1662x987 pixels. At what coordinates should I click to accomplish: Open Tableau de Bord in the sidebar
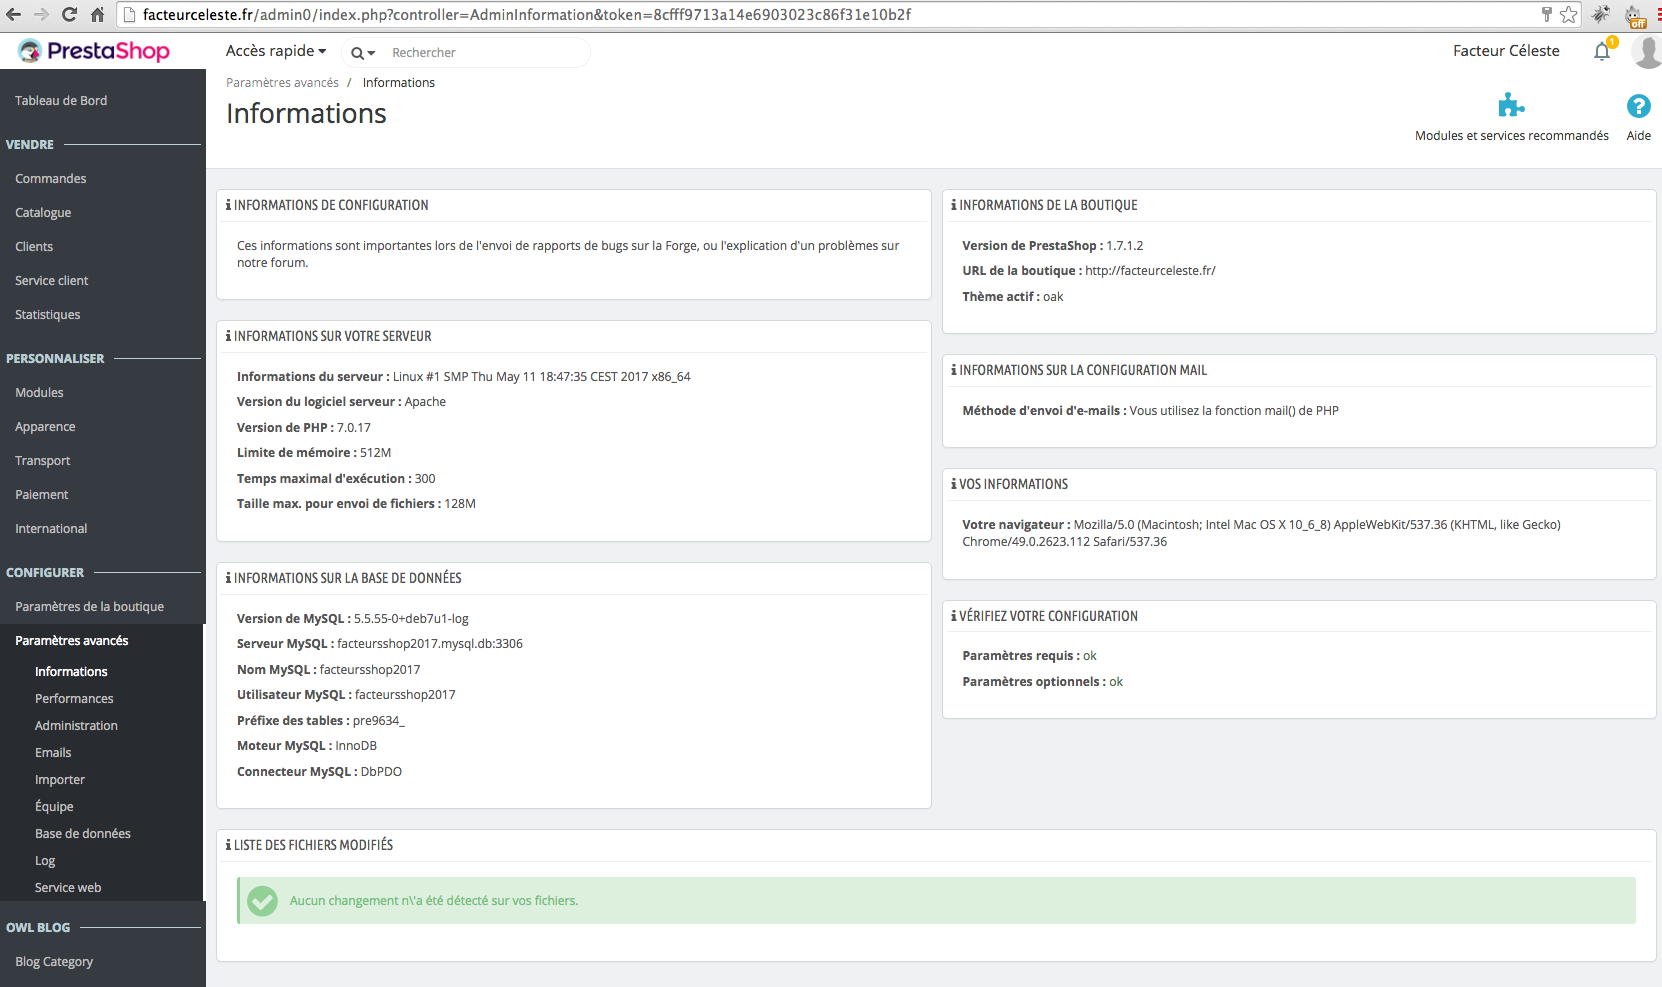[x=61, y=101]
